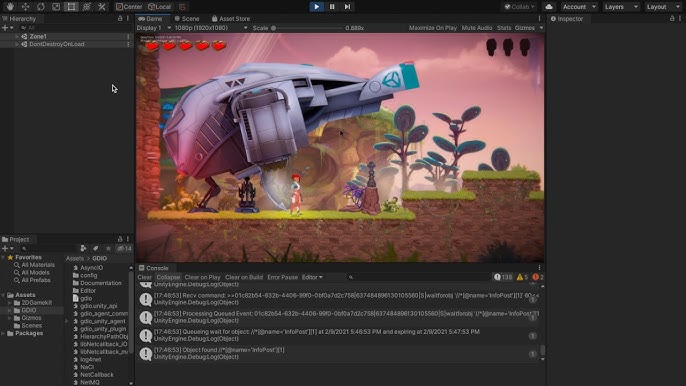Toggle Mute Audio in Game view
The width and height of the screenshot is (686, 386).
click(x=477, y=28)
